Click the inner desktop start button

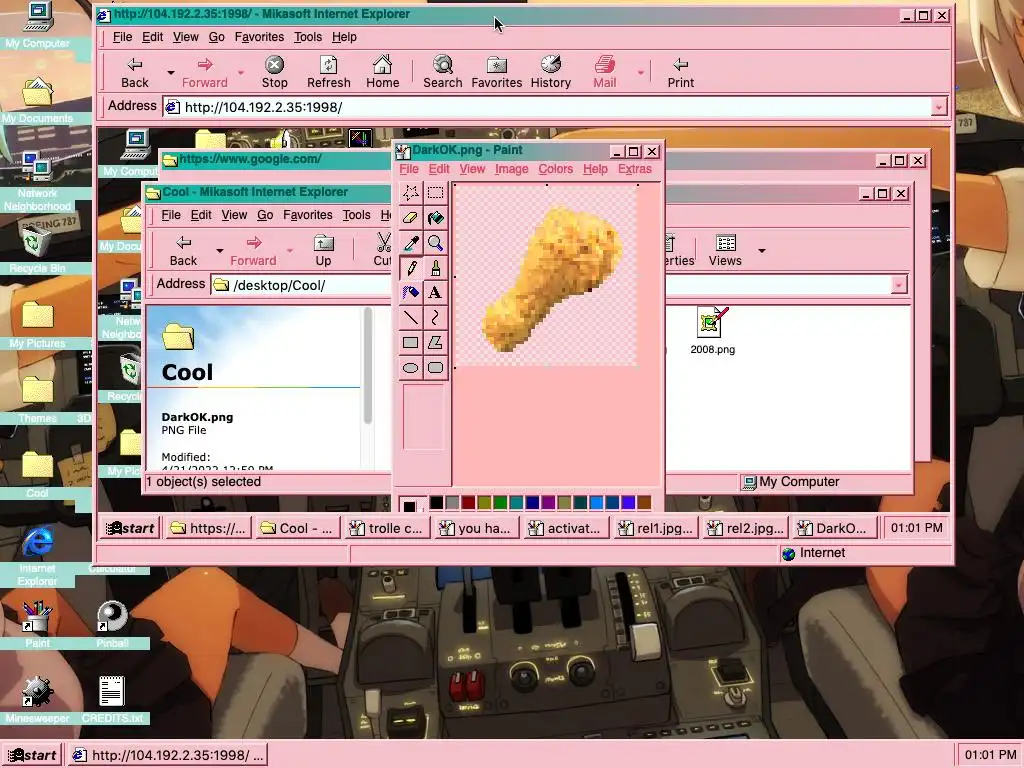click(131, 528)
